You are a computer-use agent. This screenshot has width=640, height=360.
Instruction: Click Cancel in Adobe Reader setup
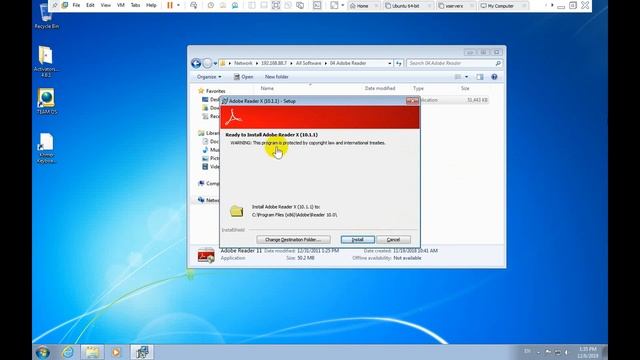(393, 240)
